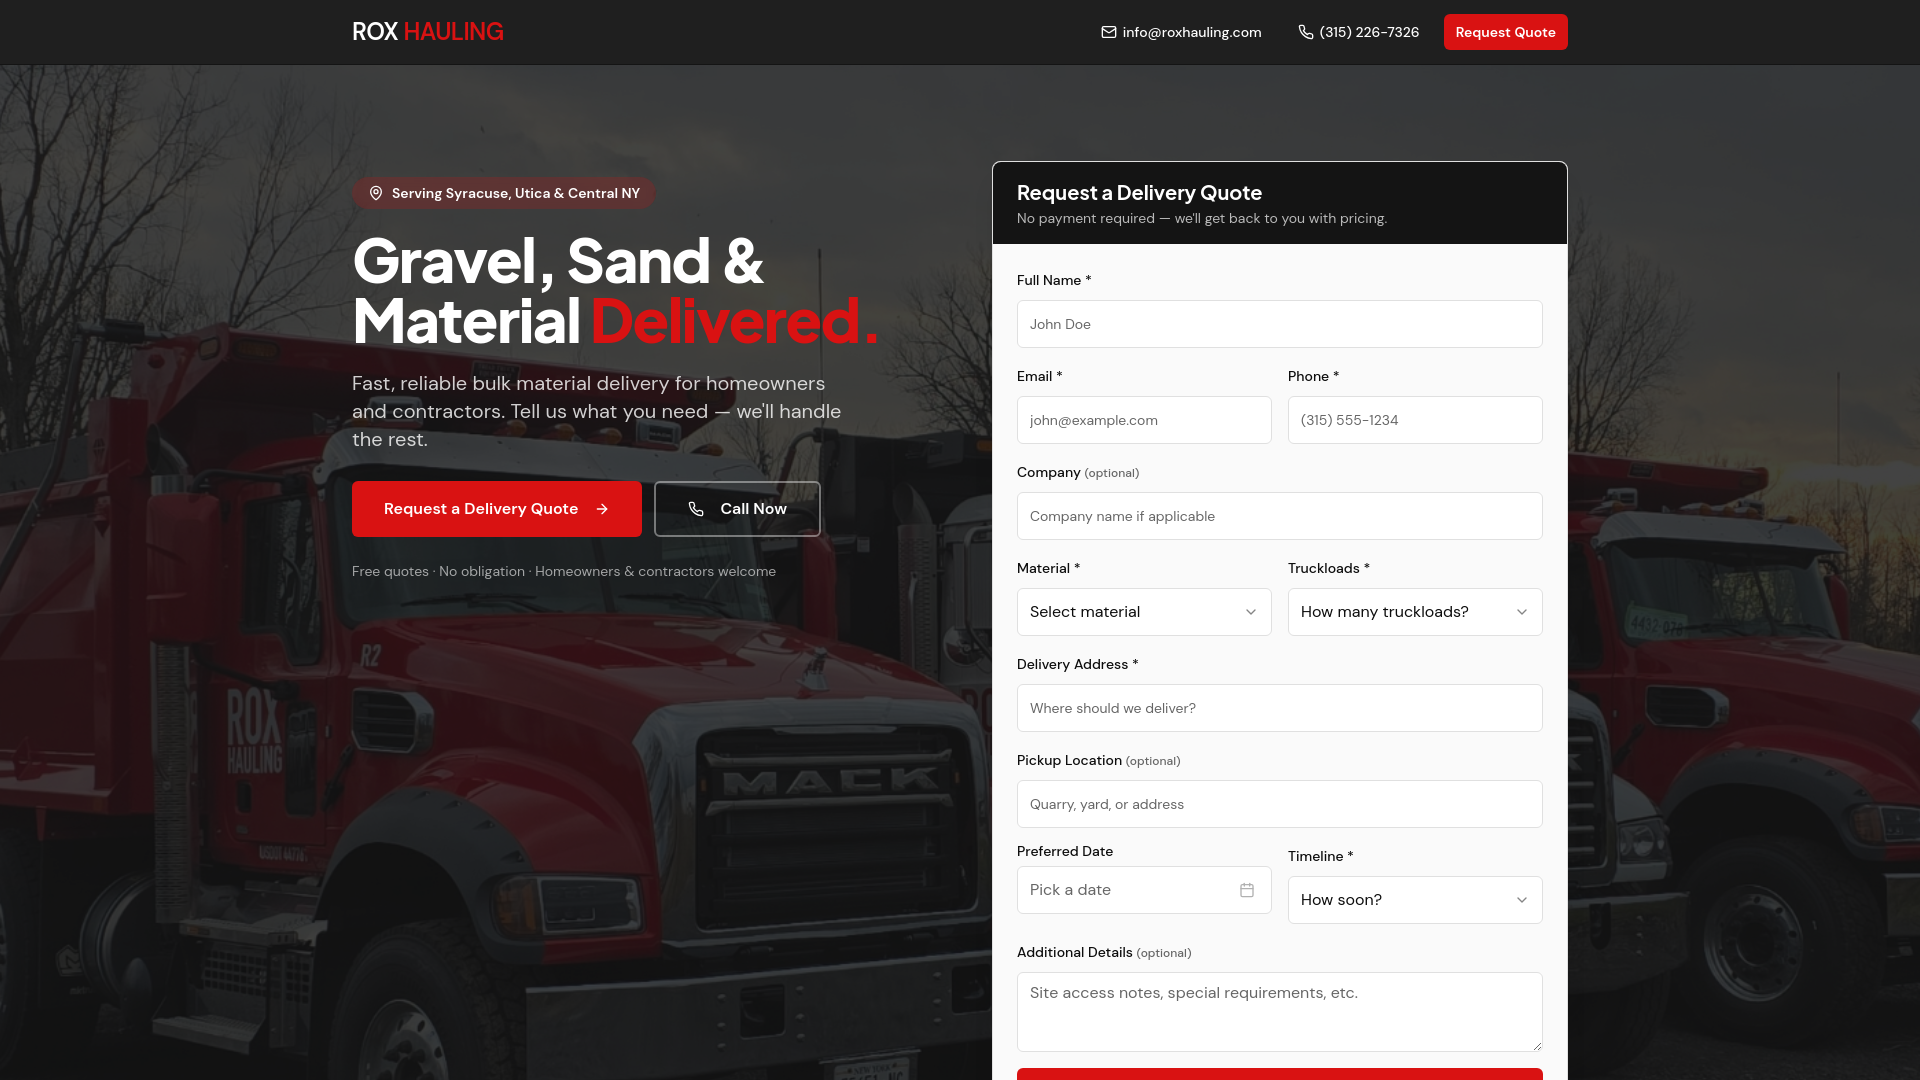Click the Free quotes · No obligation text line
Viewport: 1920px width, 1080px height.
point(564,571)
